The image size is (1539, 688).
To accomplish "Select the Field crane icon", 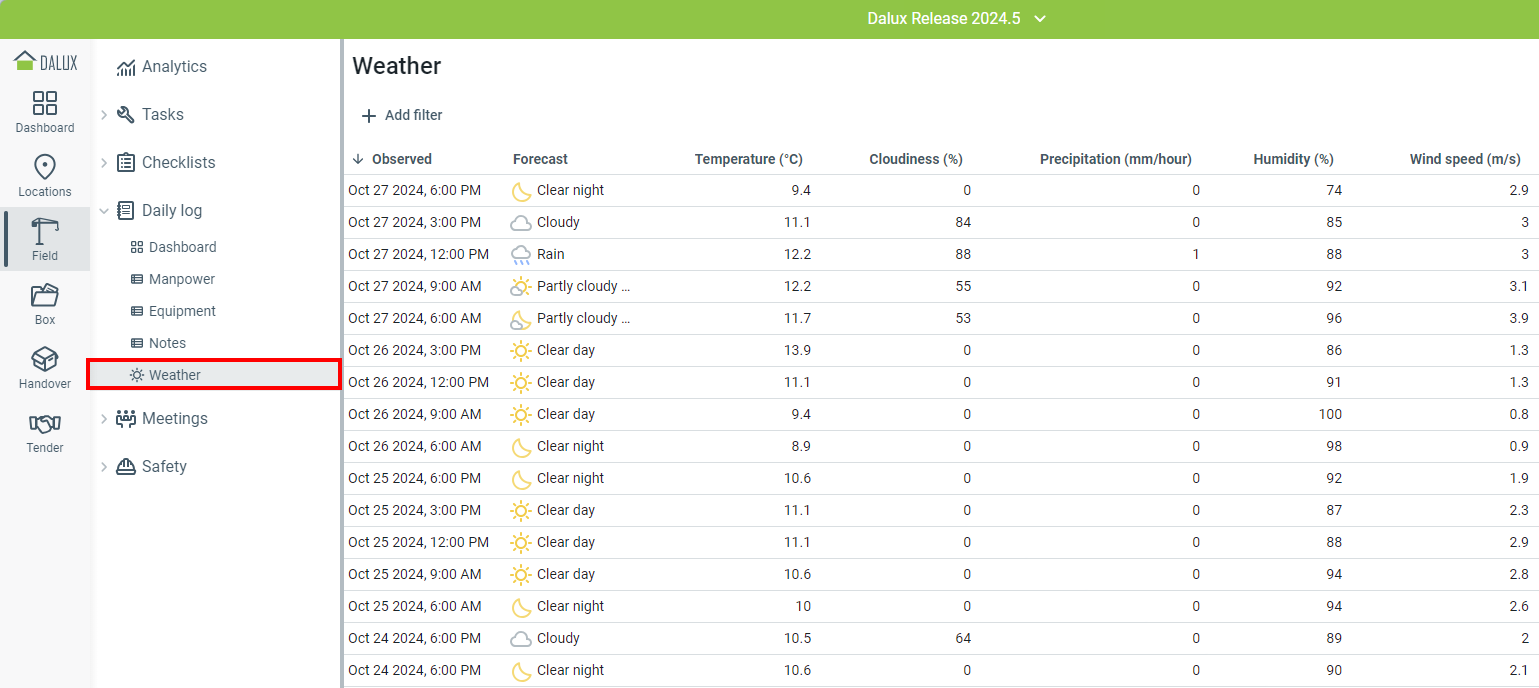I will coord(45,232).
